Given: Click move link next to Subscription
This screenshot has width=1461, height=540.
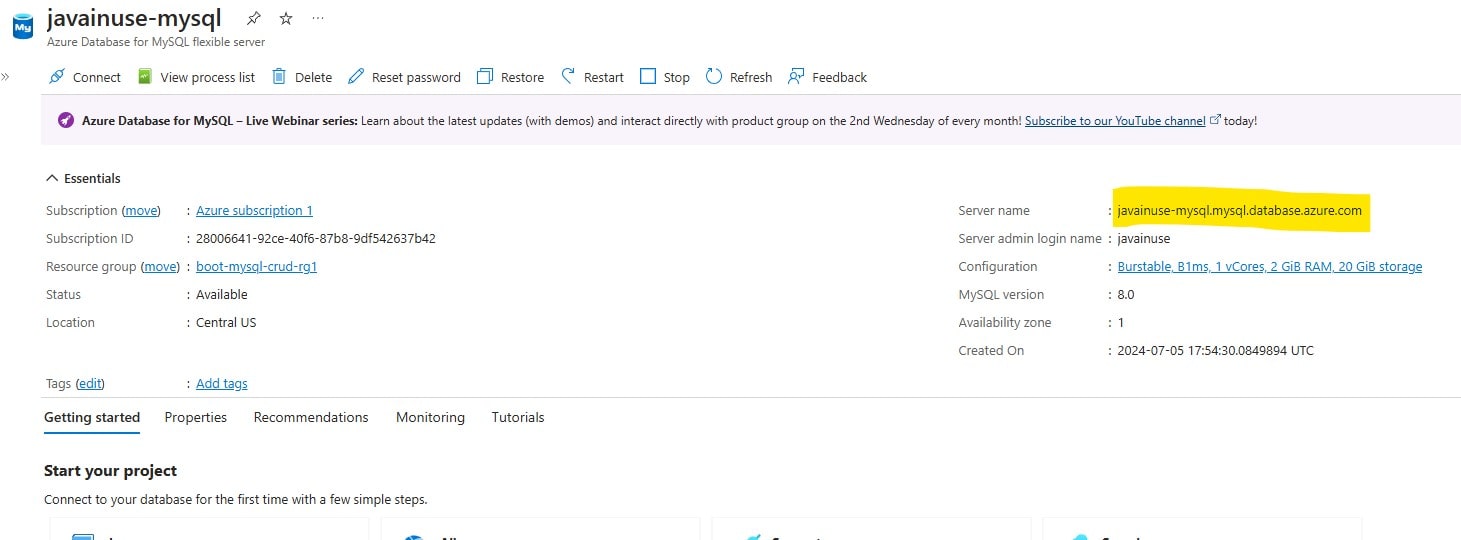Looking at the screenshot, I should [141, 211].
